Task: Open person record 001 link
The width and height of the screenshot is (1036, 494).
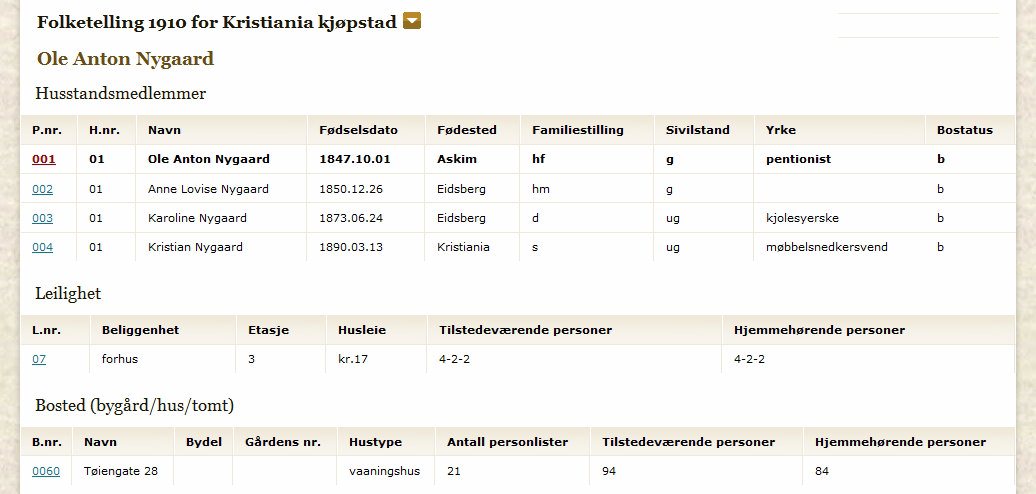Action: (44, 159)
